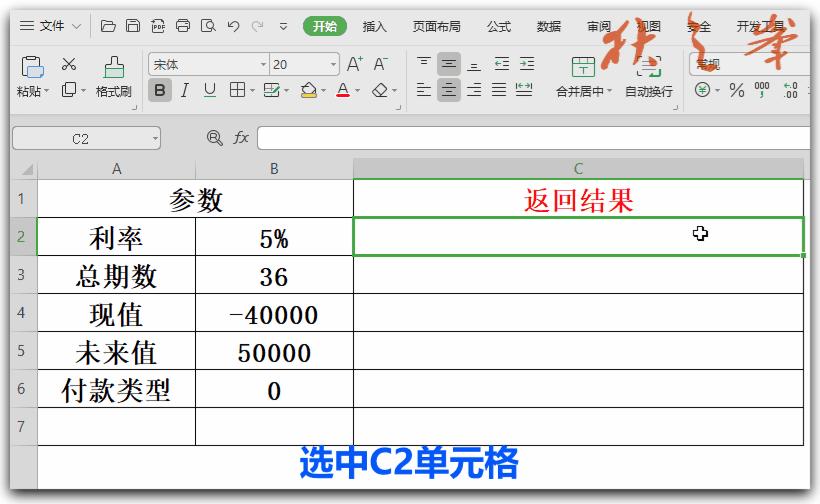Undo the last action
The width and height of the screenshot is (820, 504).
[x=233, y=26]
